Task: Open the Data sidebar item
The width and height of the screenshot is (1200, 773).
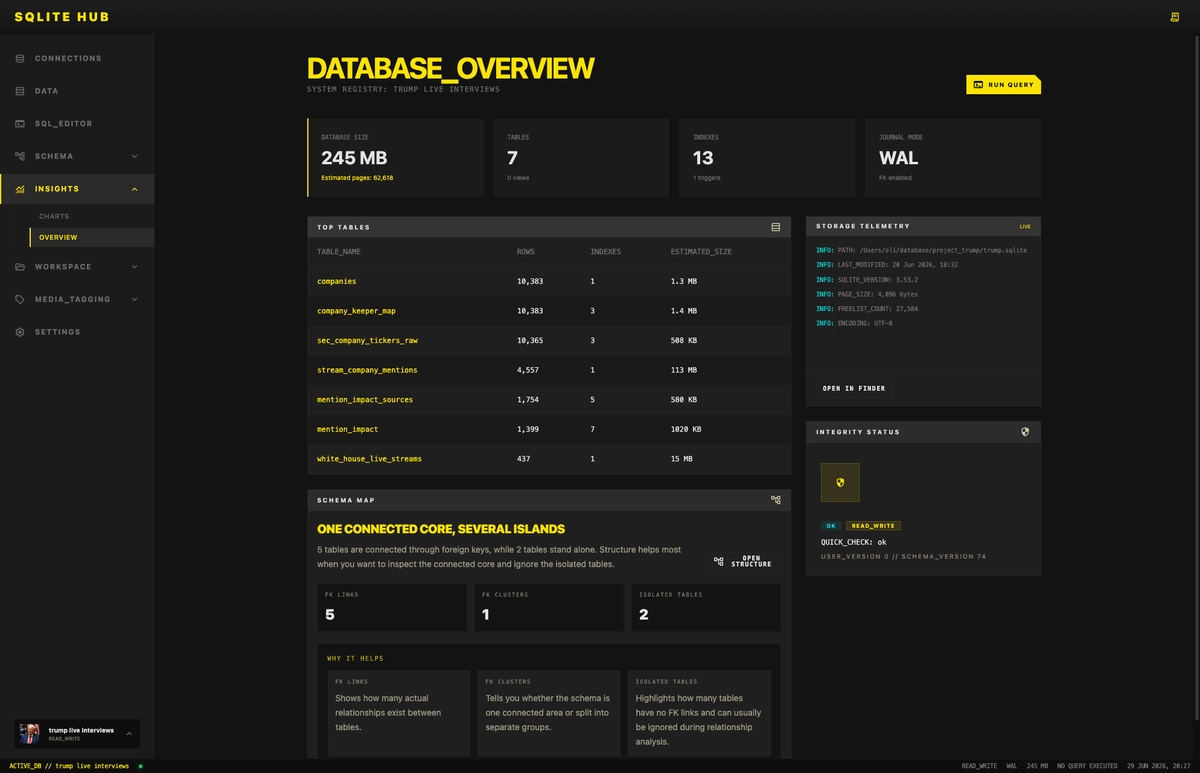Action: pos(77,91)
